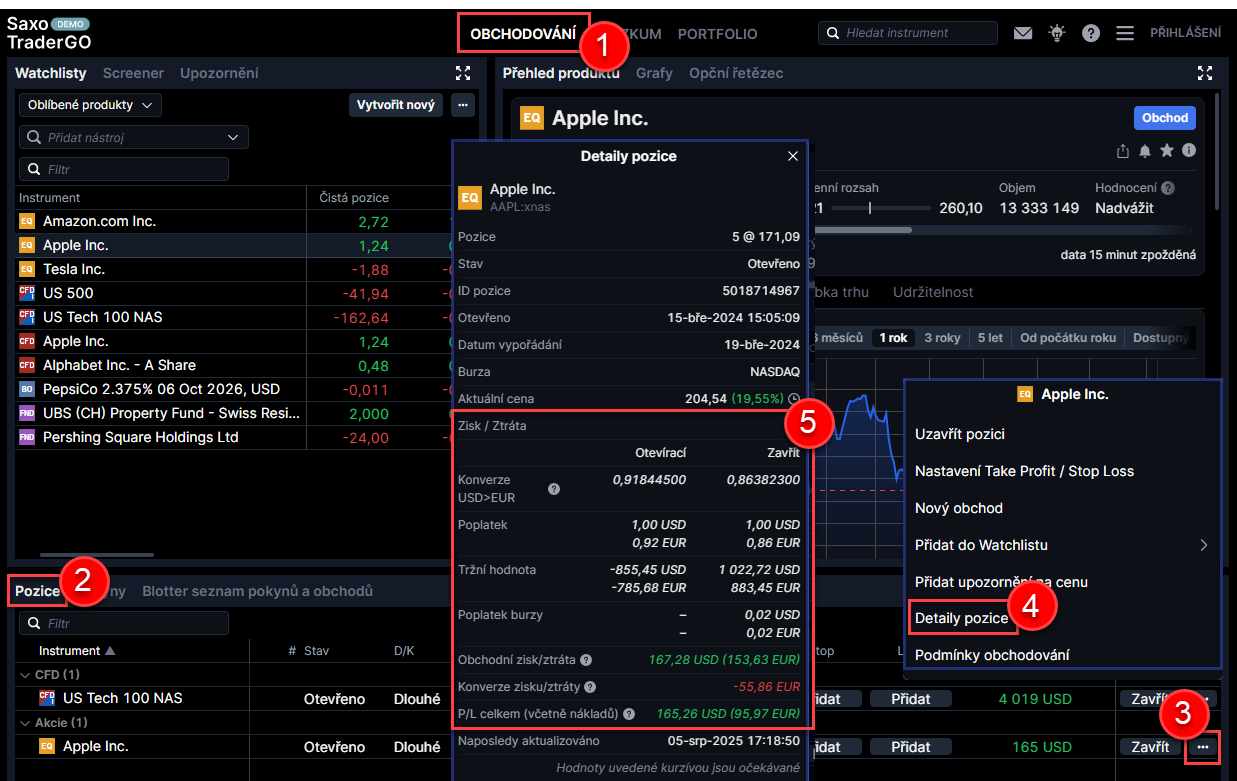Open the Oblíbené produkty watchlist dropdown

tap(90, 105)
